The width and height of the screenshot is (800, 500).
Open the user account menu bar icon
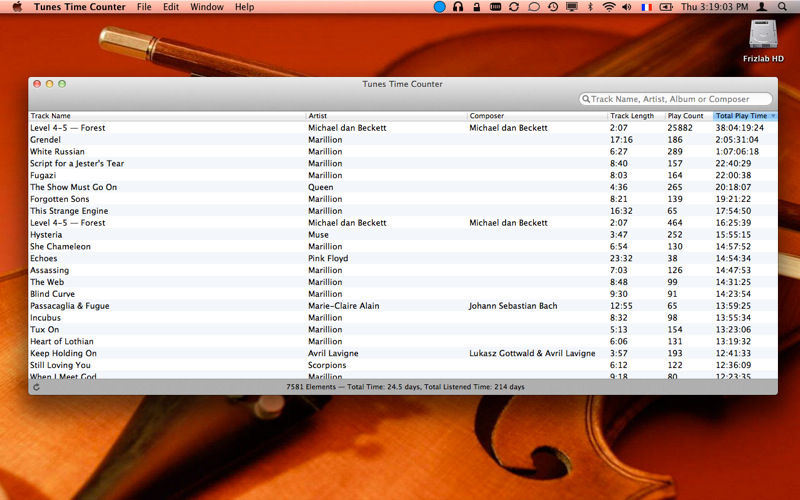click(761, 7)
